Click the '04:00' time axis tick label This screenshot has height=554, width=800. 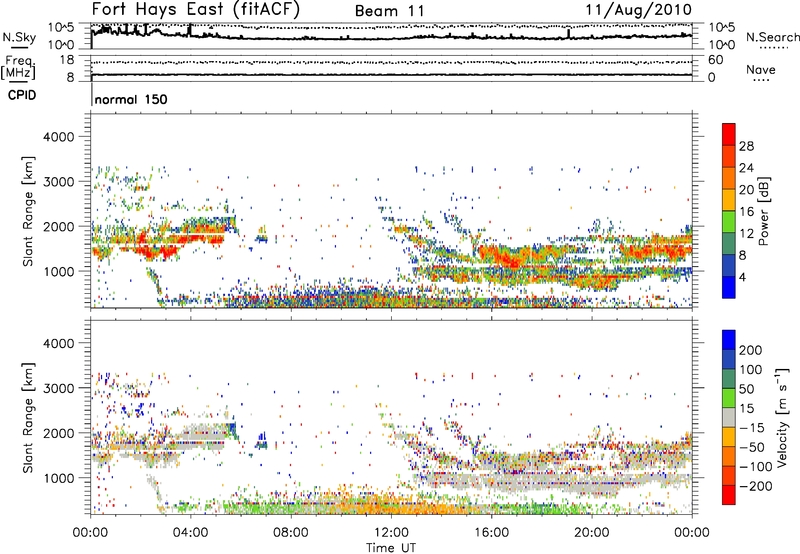[191, 533]
